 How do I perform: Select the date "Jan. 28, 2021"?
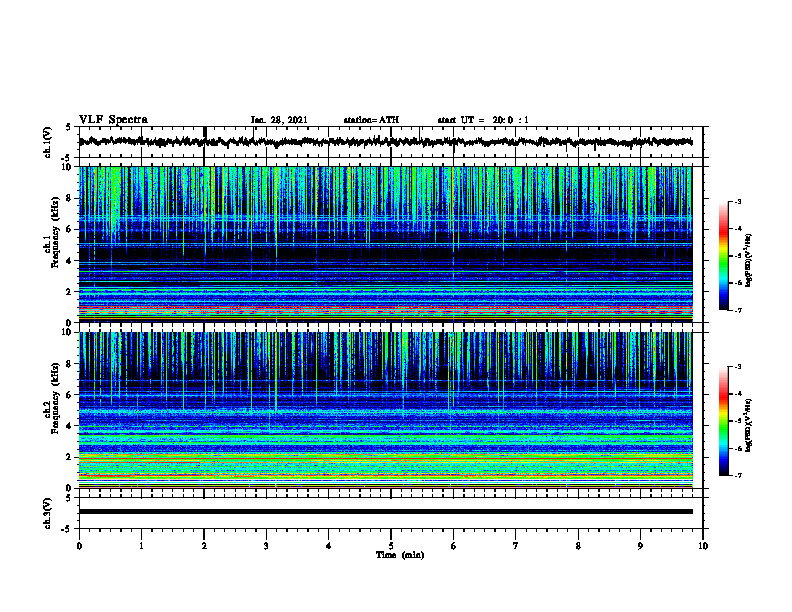279,120
